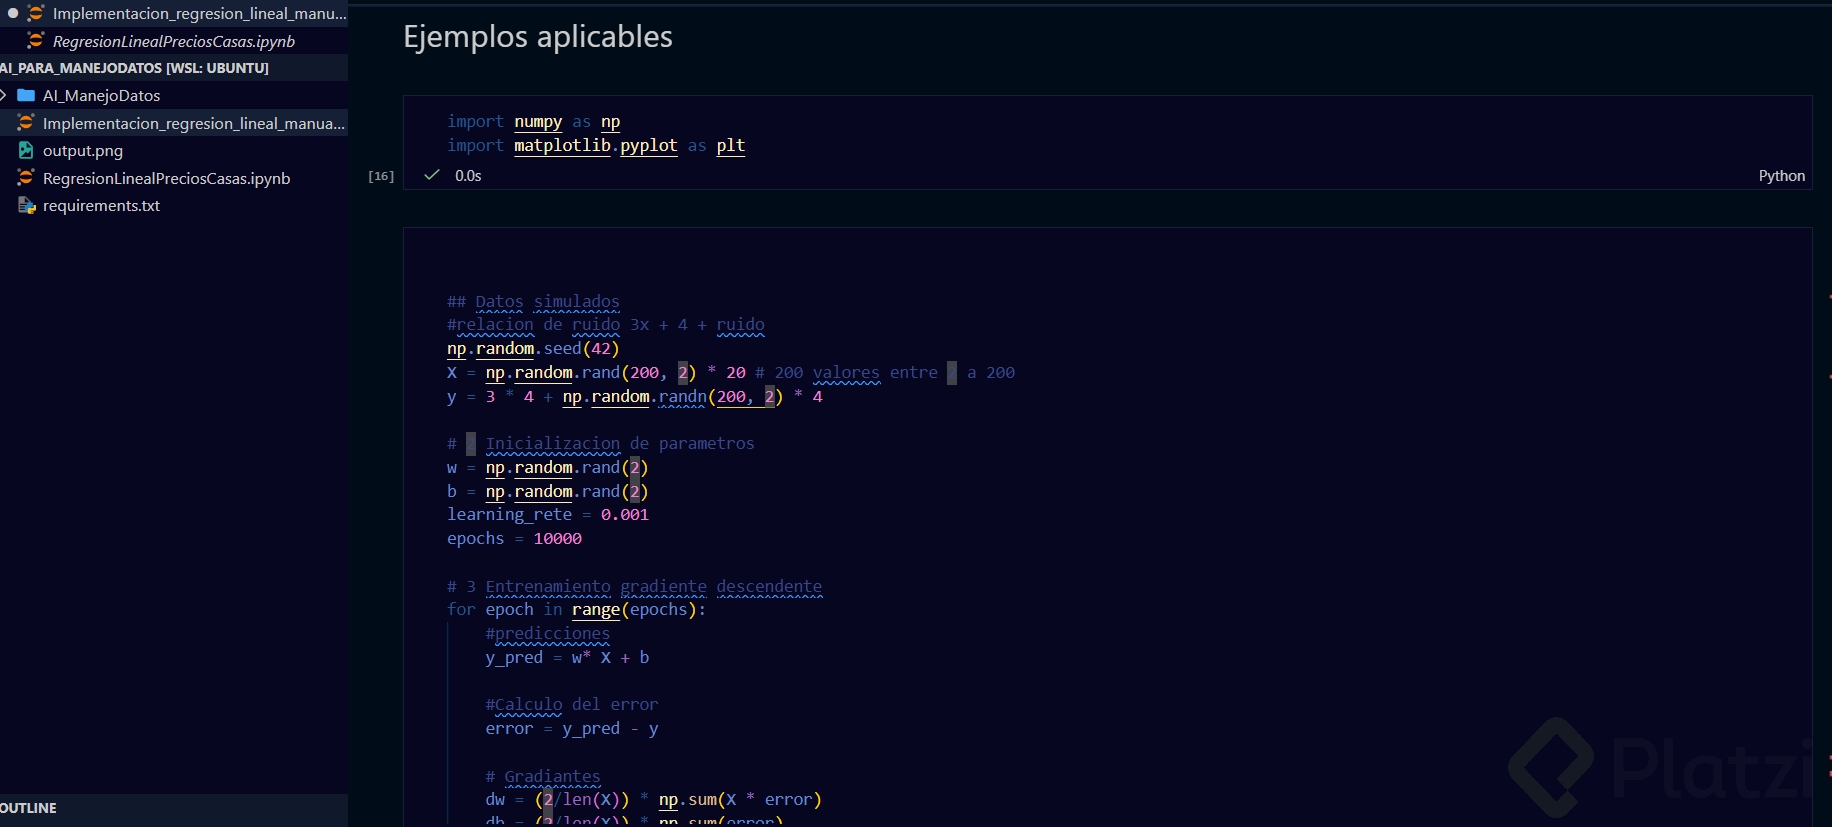
Task: Click the "for epoch in range(epochs):" line
Action: pos(577,609)
